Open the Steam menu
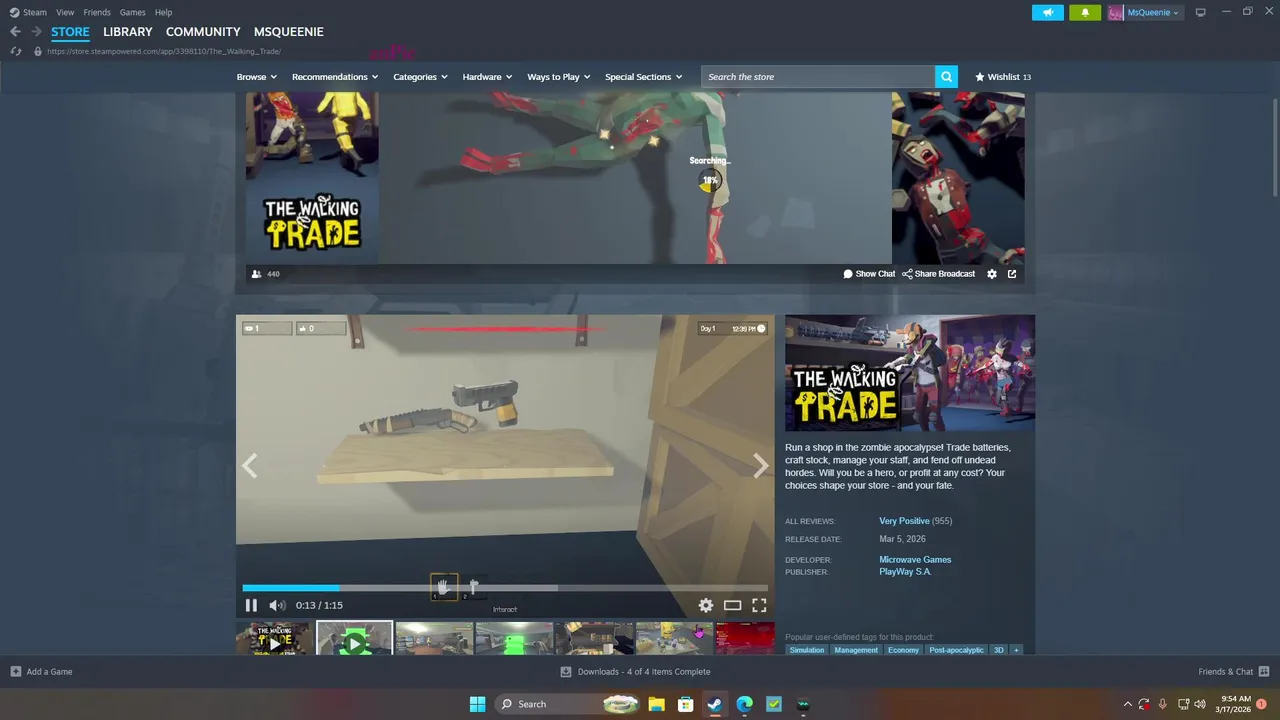This screenshot has width=1280, height=720. (28, 12)
